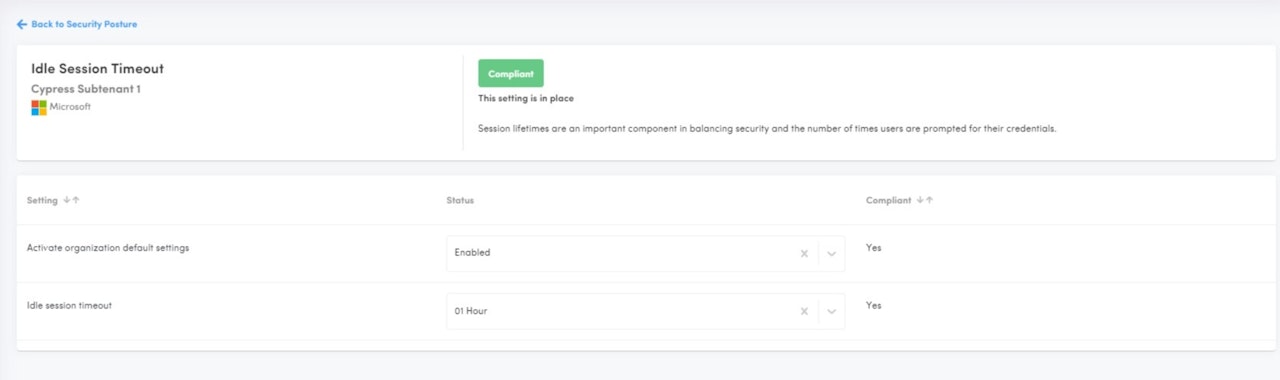Expand the 01 Hour dropdown chevron

pyautogui.click(x=831, y=311)
